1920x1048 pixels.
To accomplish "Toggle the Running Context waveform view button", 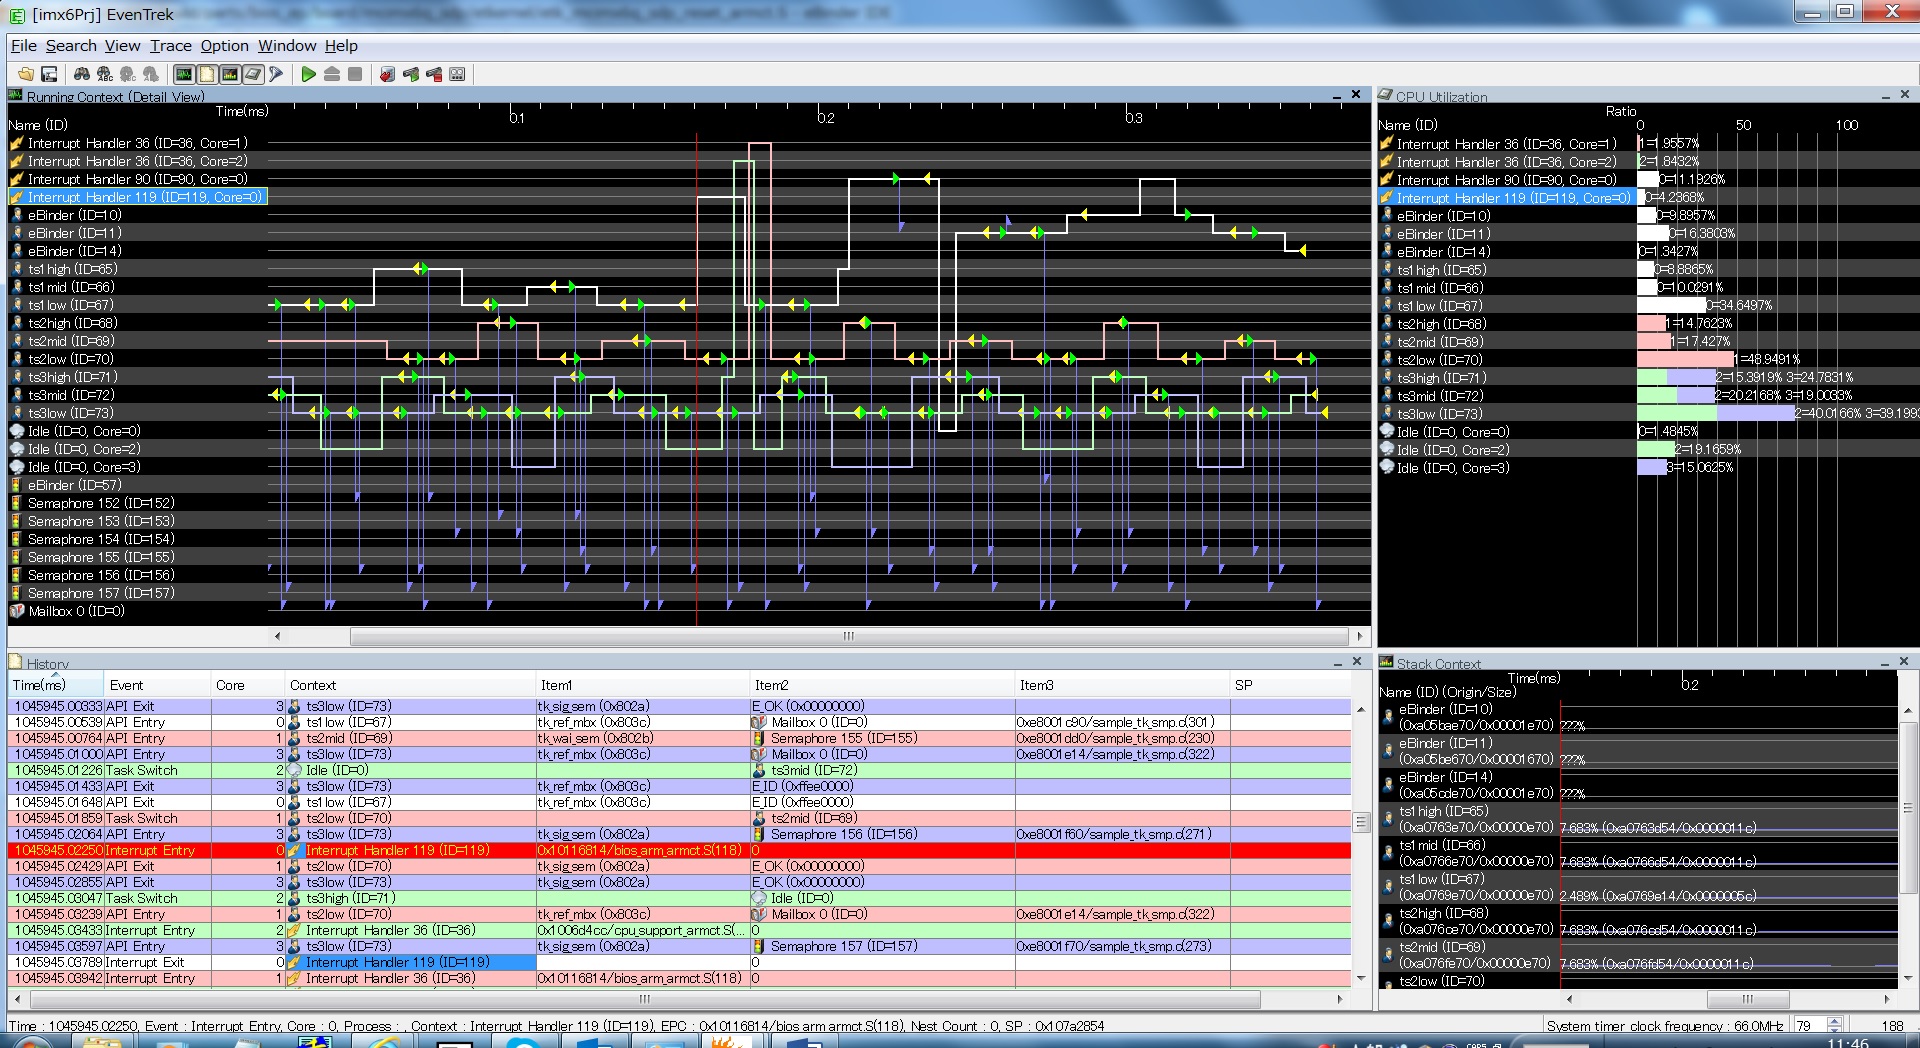I will click(x=184, y=74).
